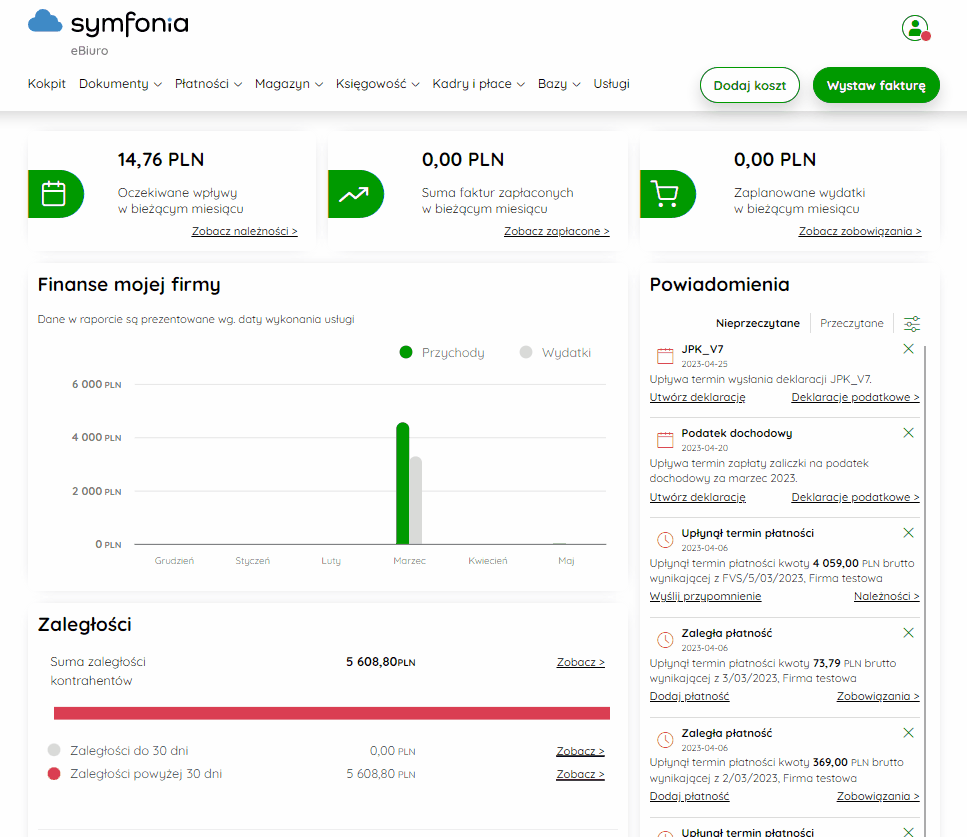Viewport: 967px width, 837px height.
Task: Click the Dodaj koszt button
Action: click(x=749, y=85)
